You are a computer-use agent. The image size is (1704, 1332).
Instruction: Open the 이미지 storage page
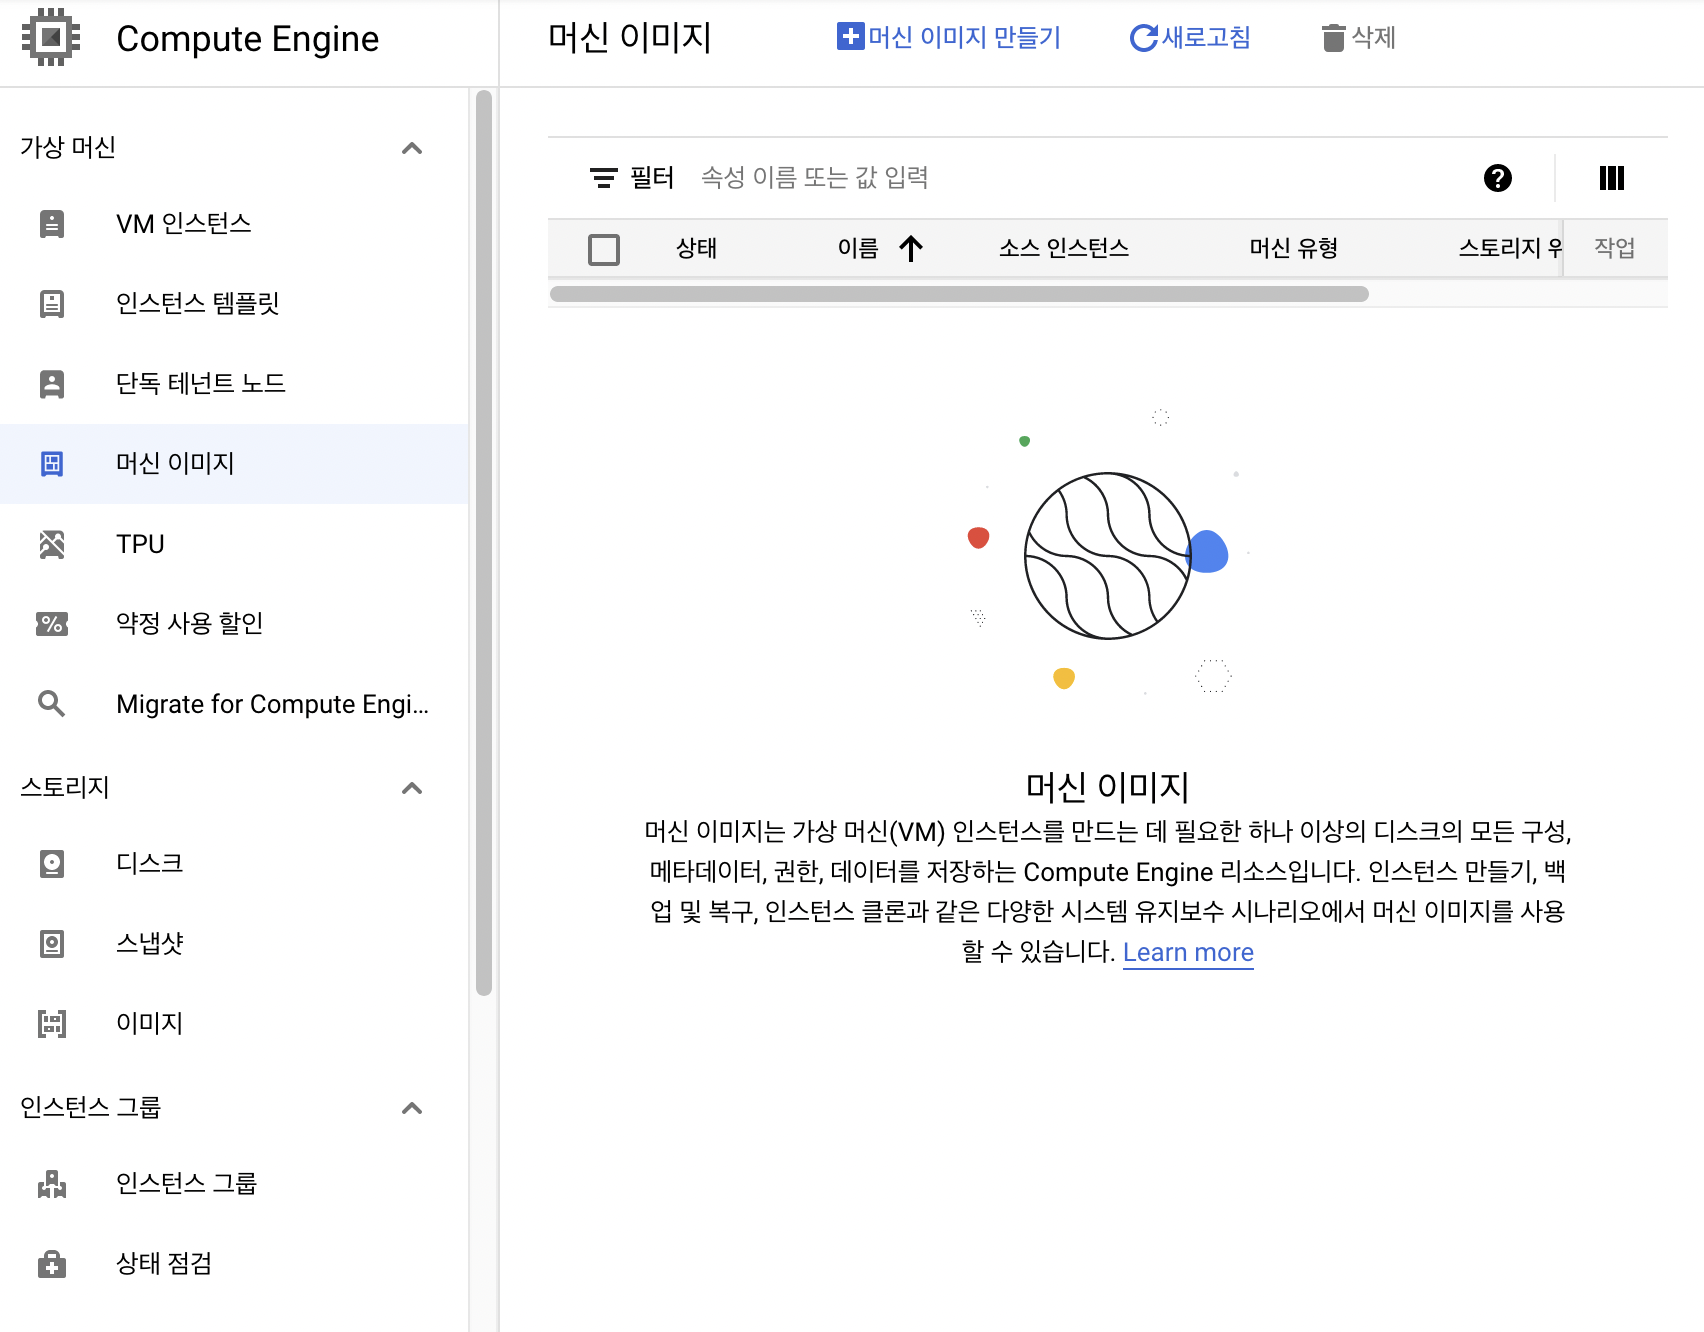234,1024
